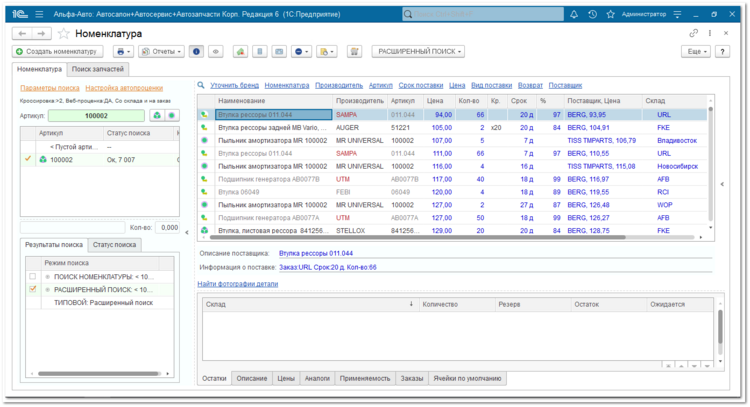Viewport: 750px width, 407px height.
Task: Click the green-red price tag toolbar icon
Action: click(x=240, y=51)
